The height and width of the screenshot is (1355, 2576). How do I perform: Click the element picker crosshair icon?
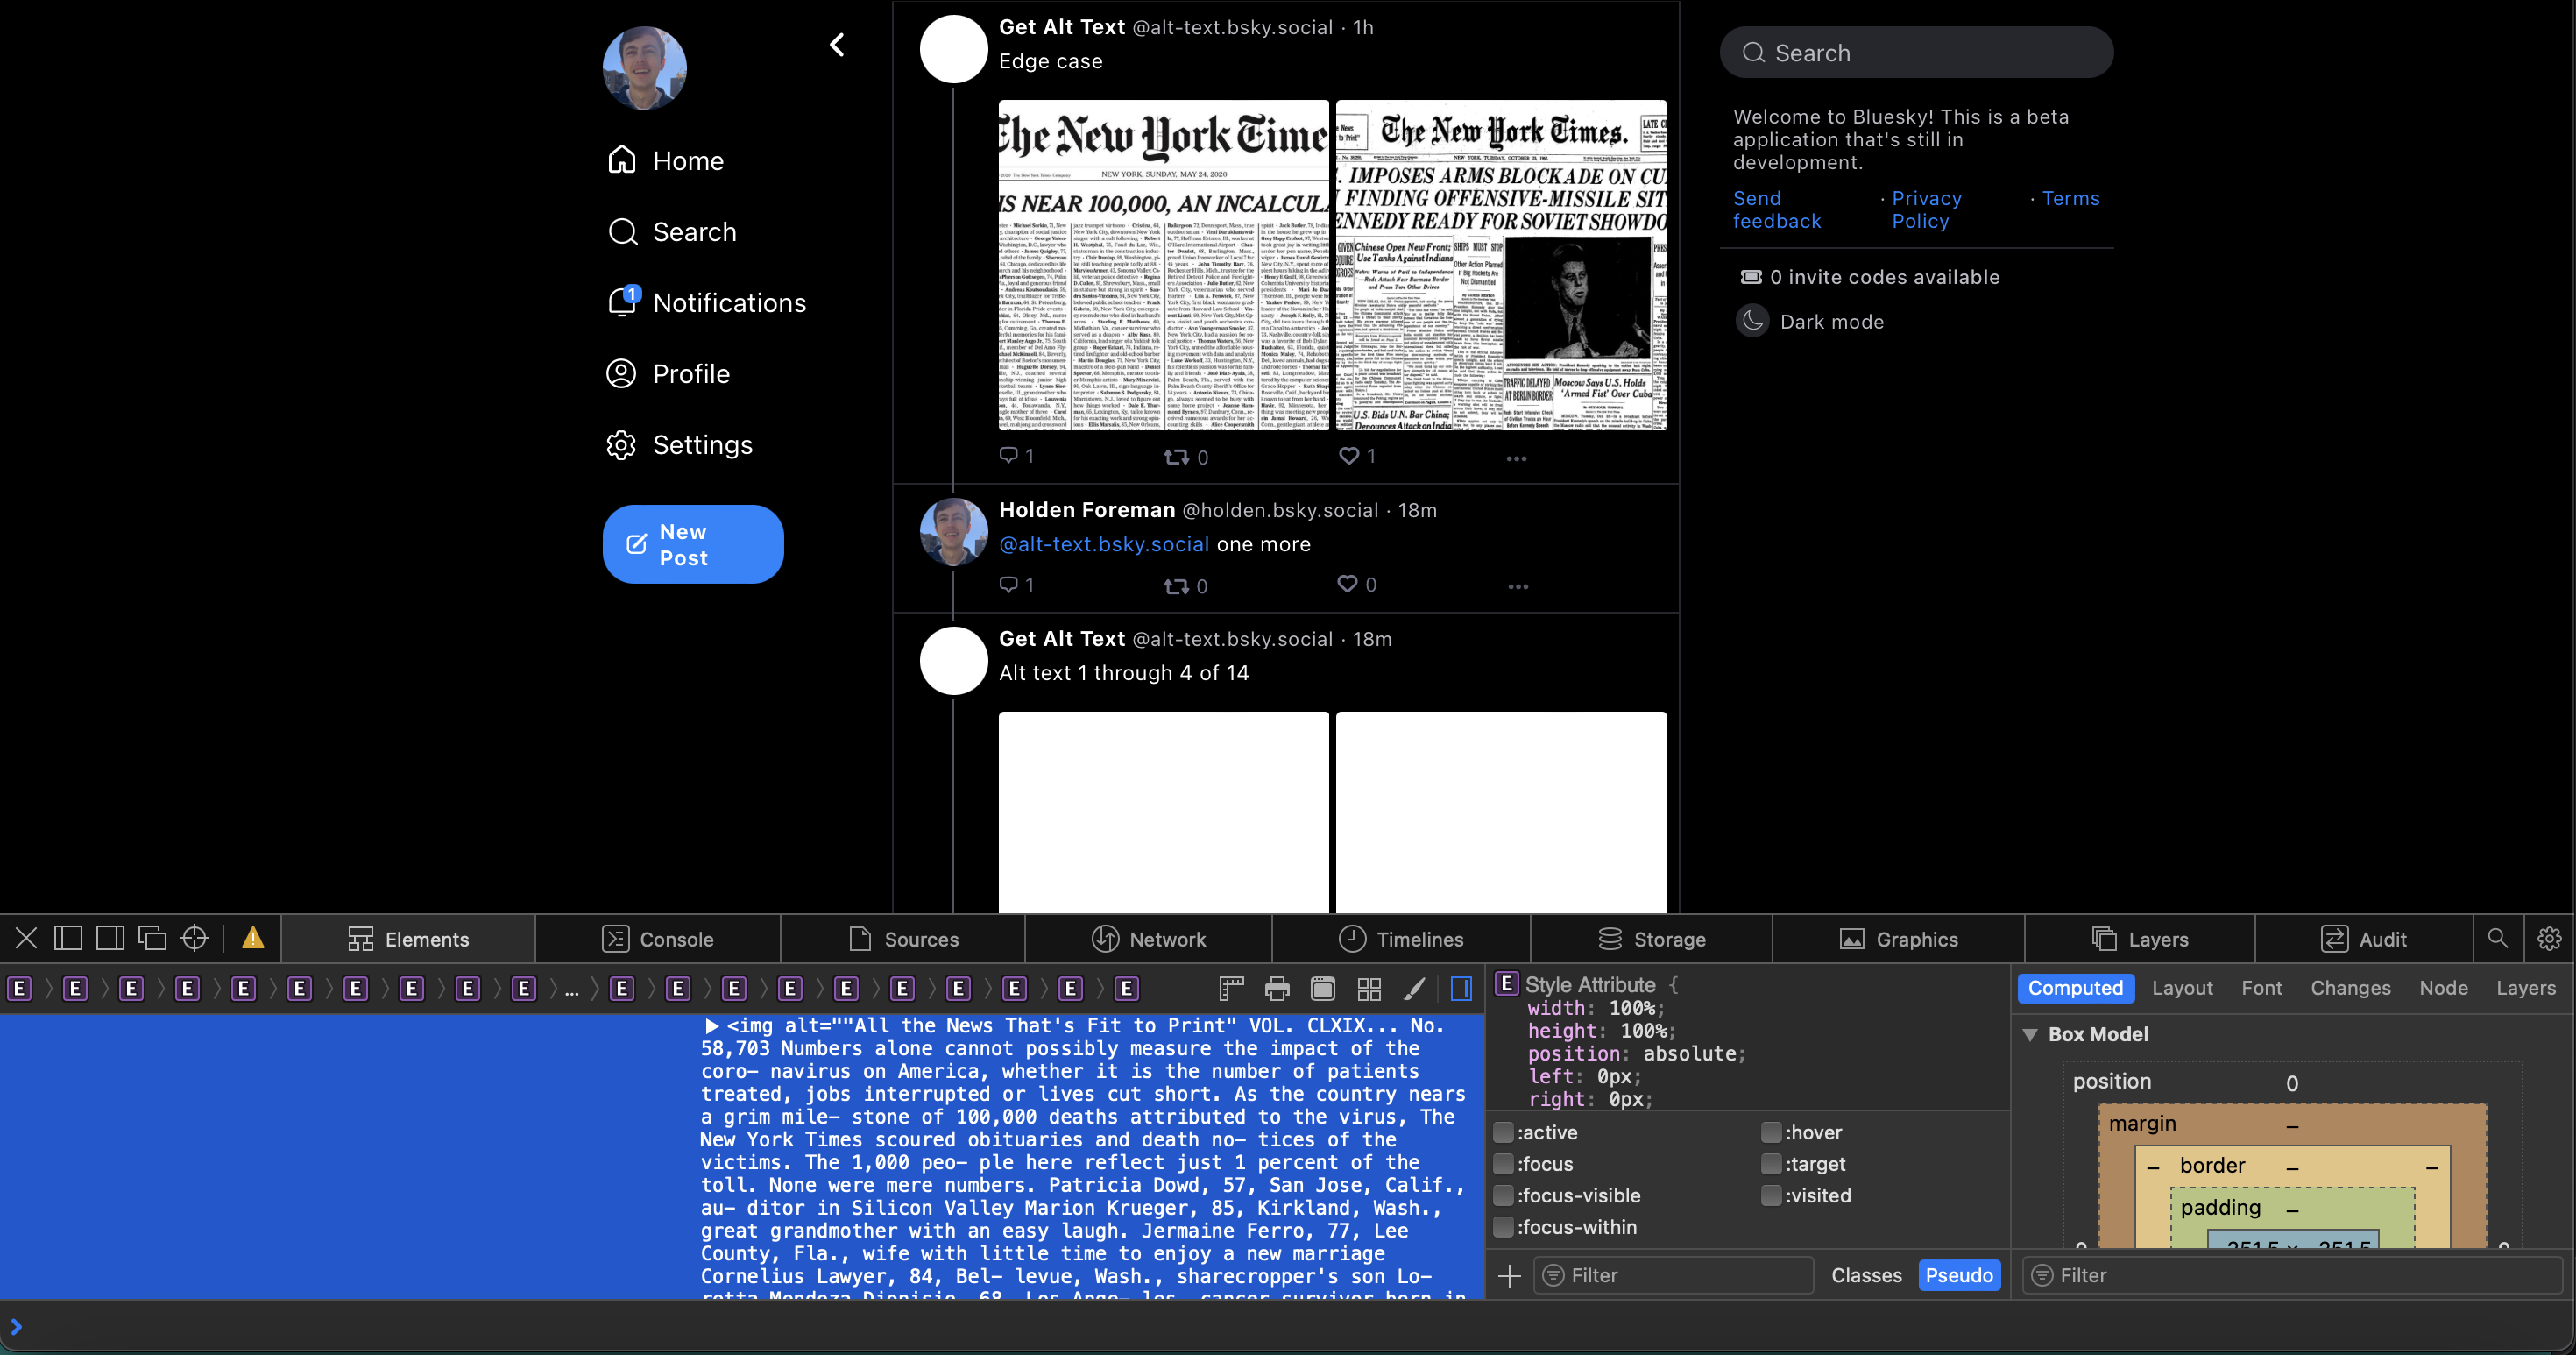coord(194,938)
